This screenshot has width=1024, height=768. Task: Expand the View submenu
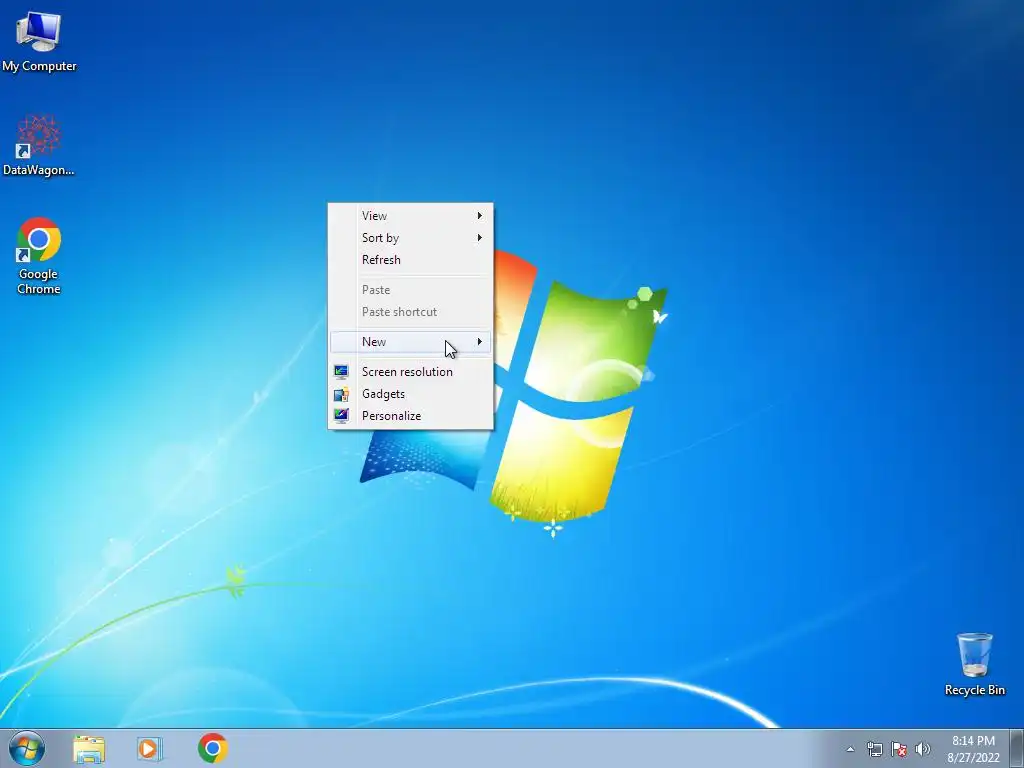410,216
